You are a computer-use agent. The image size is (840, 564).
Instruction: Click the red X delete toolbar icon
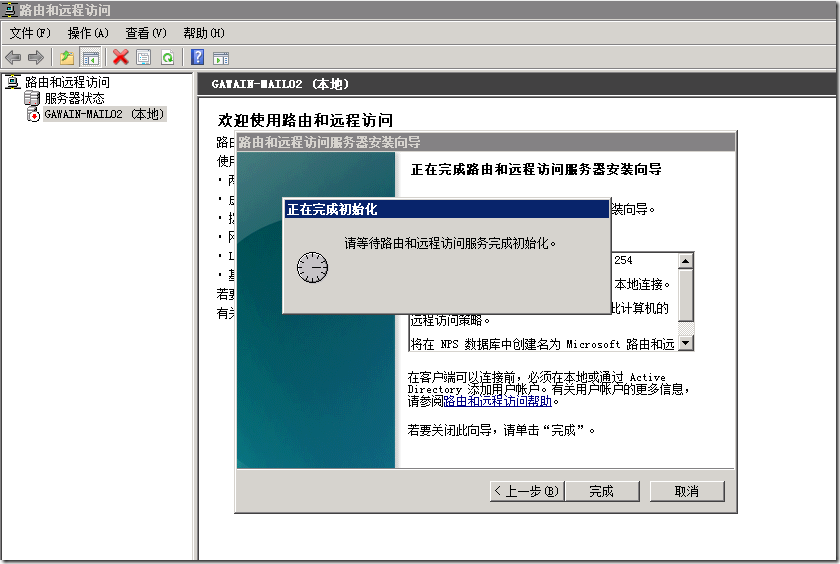coord(121,57)
